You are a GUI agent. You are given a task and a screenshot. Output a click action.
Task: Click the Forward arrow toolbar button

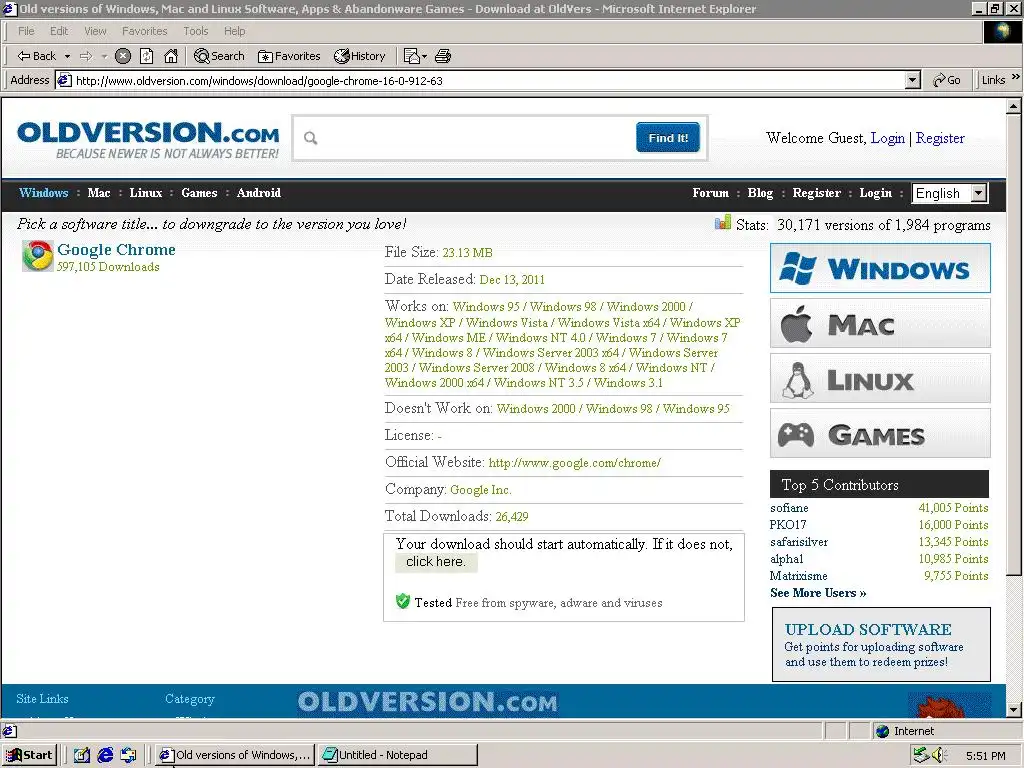coord(86,56)
